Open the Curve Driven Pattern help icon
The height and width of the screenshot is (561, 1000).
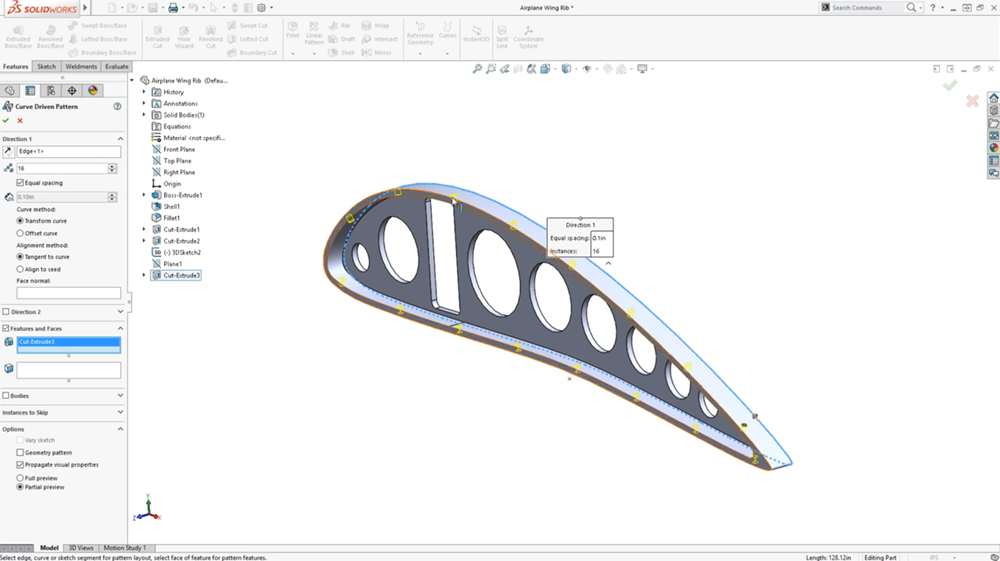click(117, 106)
